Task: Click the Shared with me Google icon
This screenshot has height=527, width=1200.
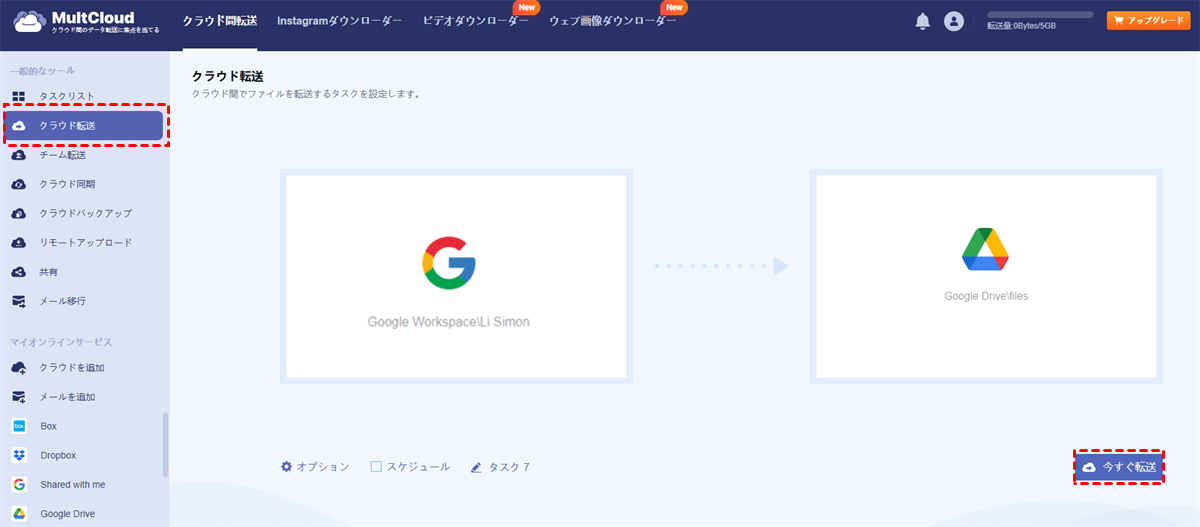Action: [18, 484]
